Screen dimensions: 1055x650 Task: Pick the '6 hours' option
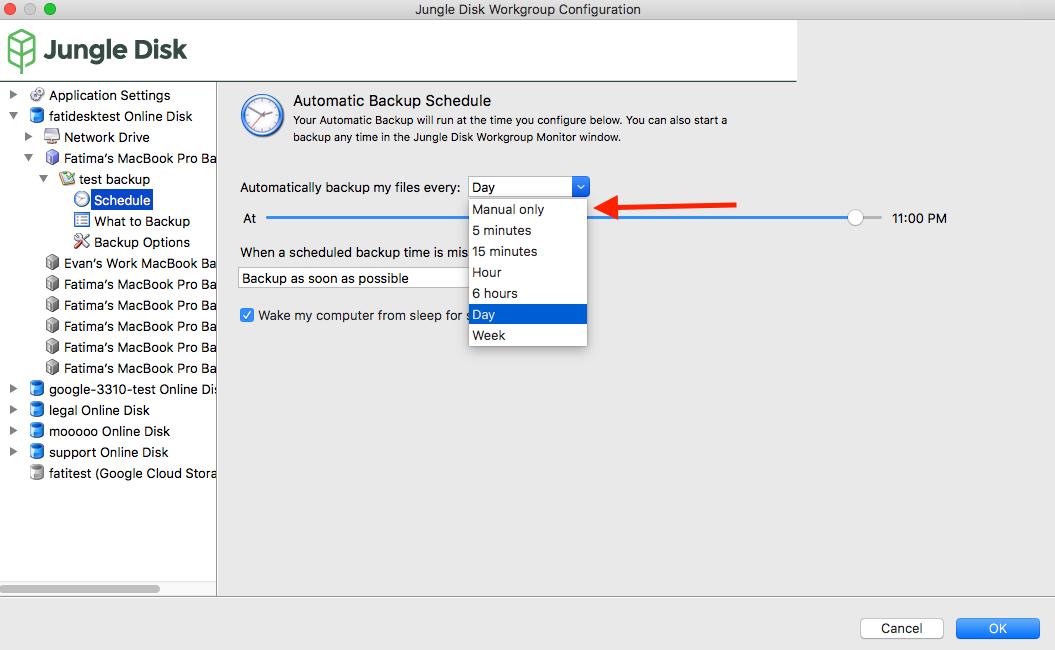tap(528, 293)
